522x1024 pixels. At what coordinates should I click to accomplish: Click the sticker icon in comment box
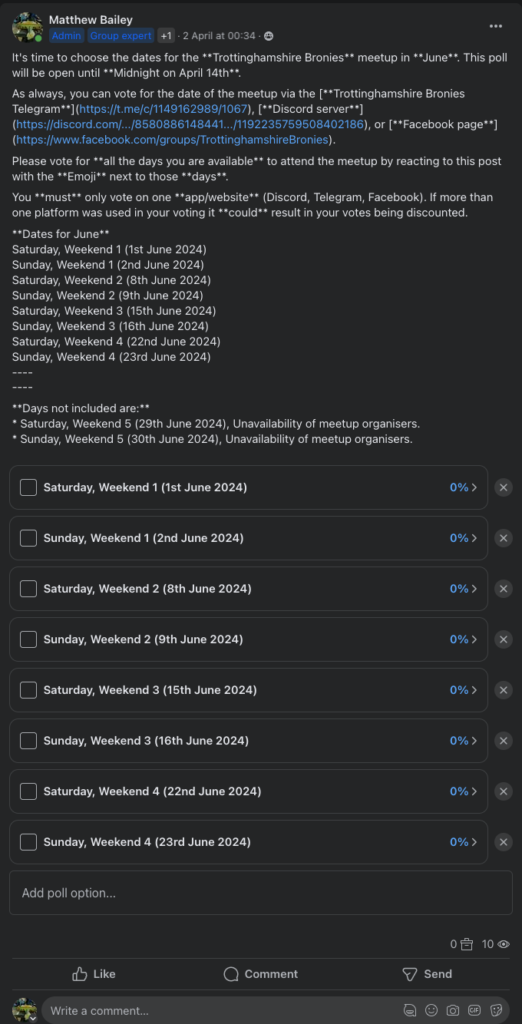[496, 1010]
